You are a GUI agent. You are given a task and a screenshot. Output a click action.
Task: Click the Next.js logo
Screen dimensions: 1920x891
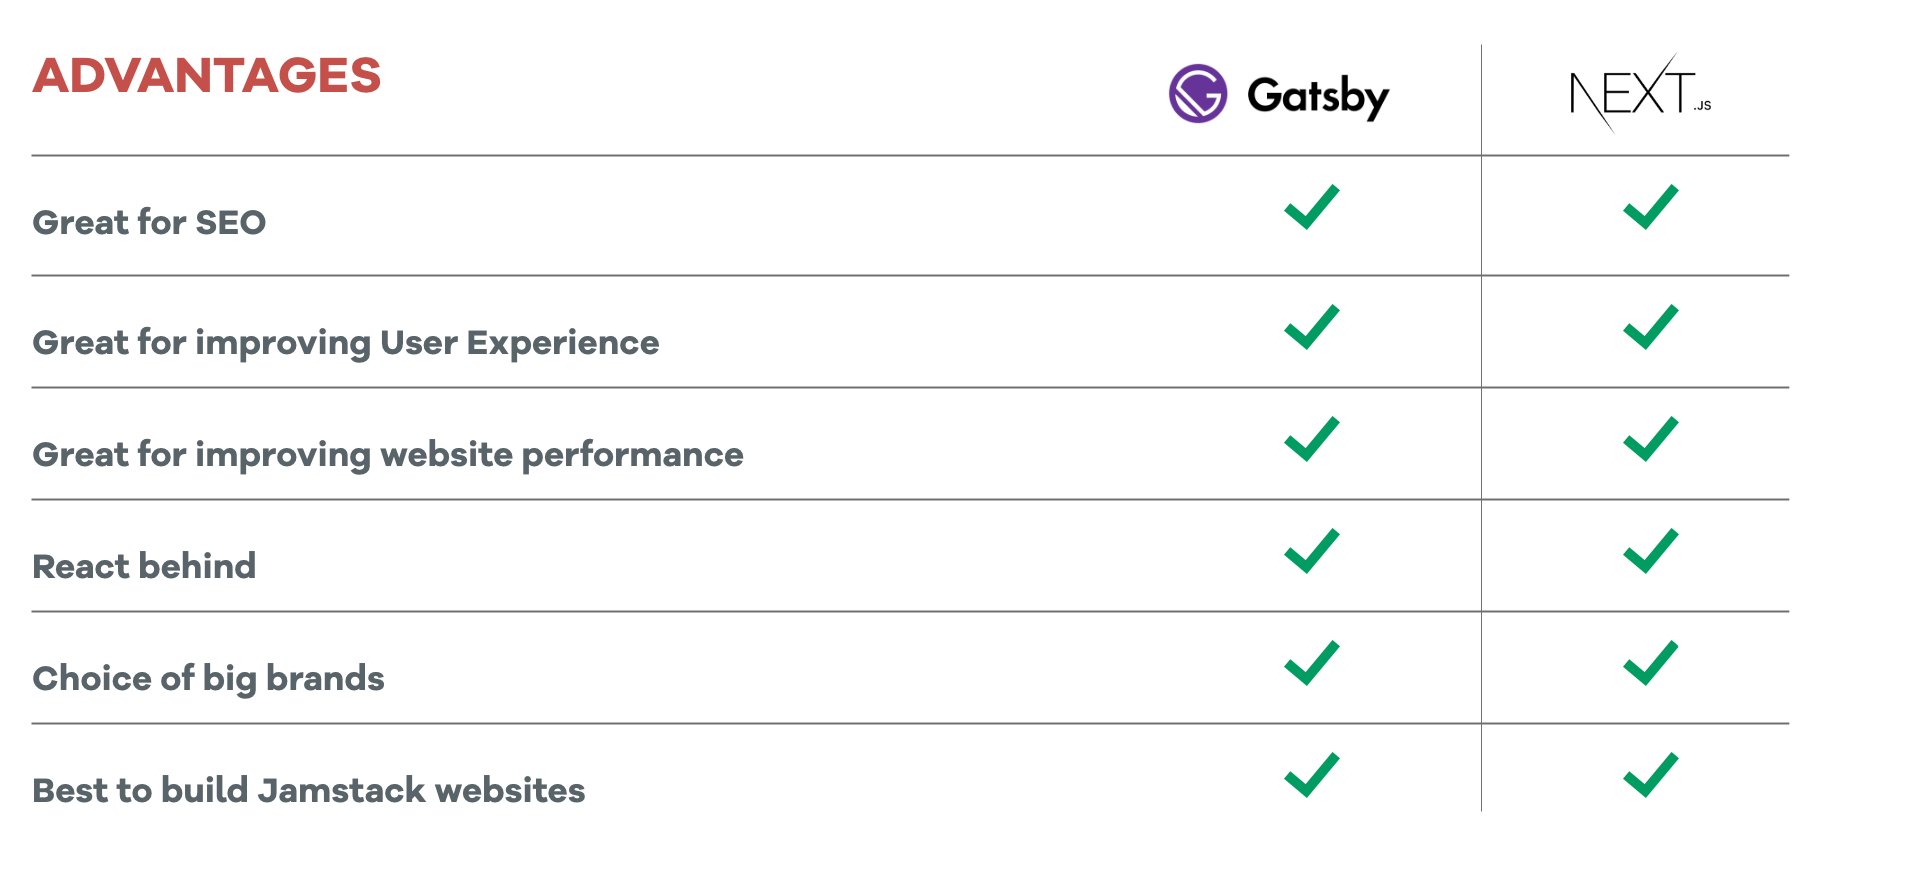coord(1640,94)
